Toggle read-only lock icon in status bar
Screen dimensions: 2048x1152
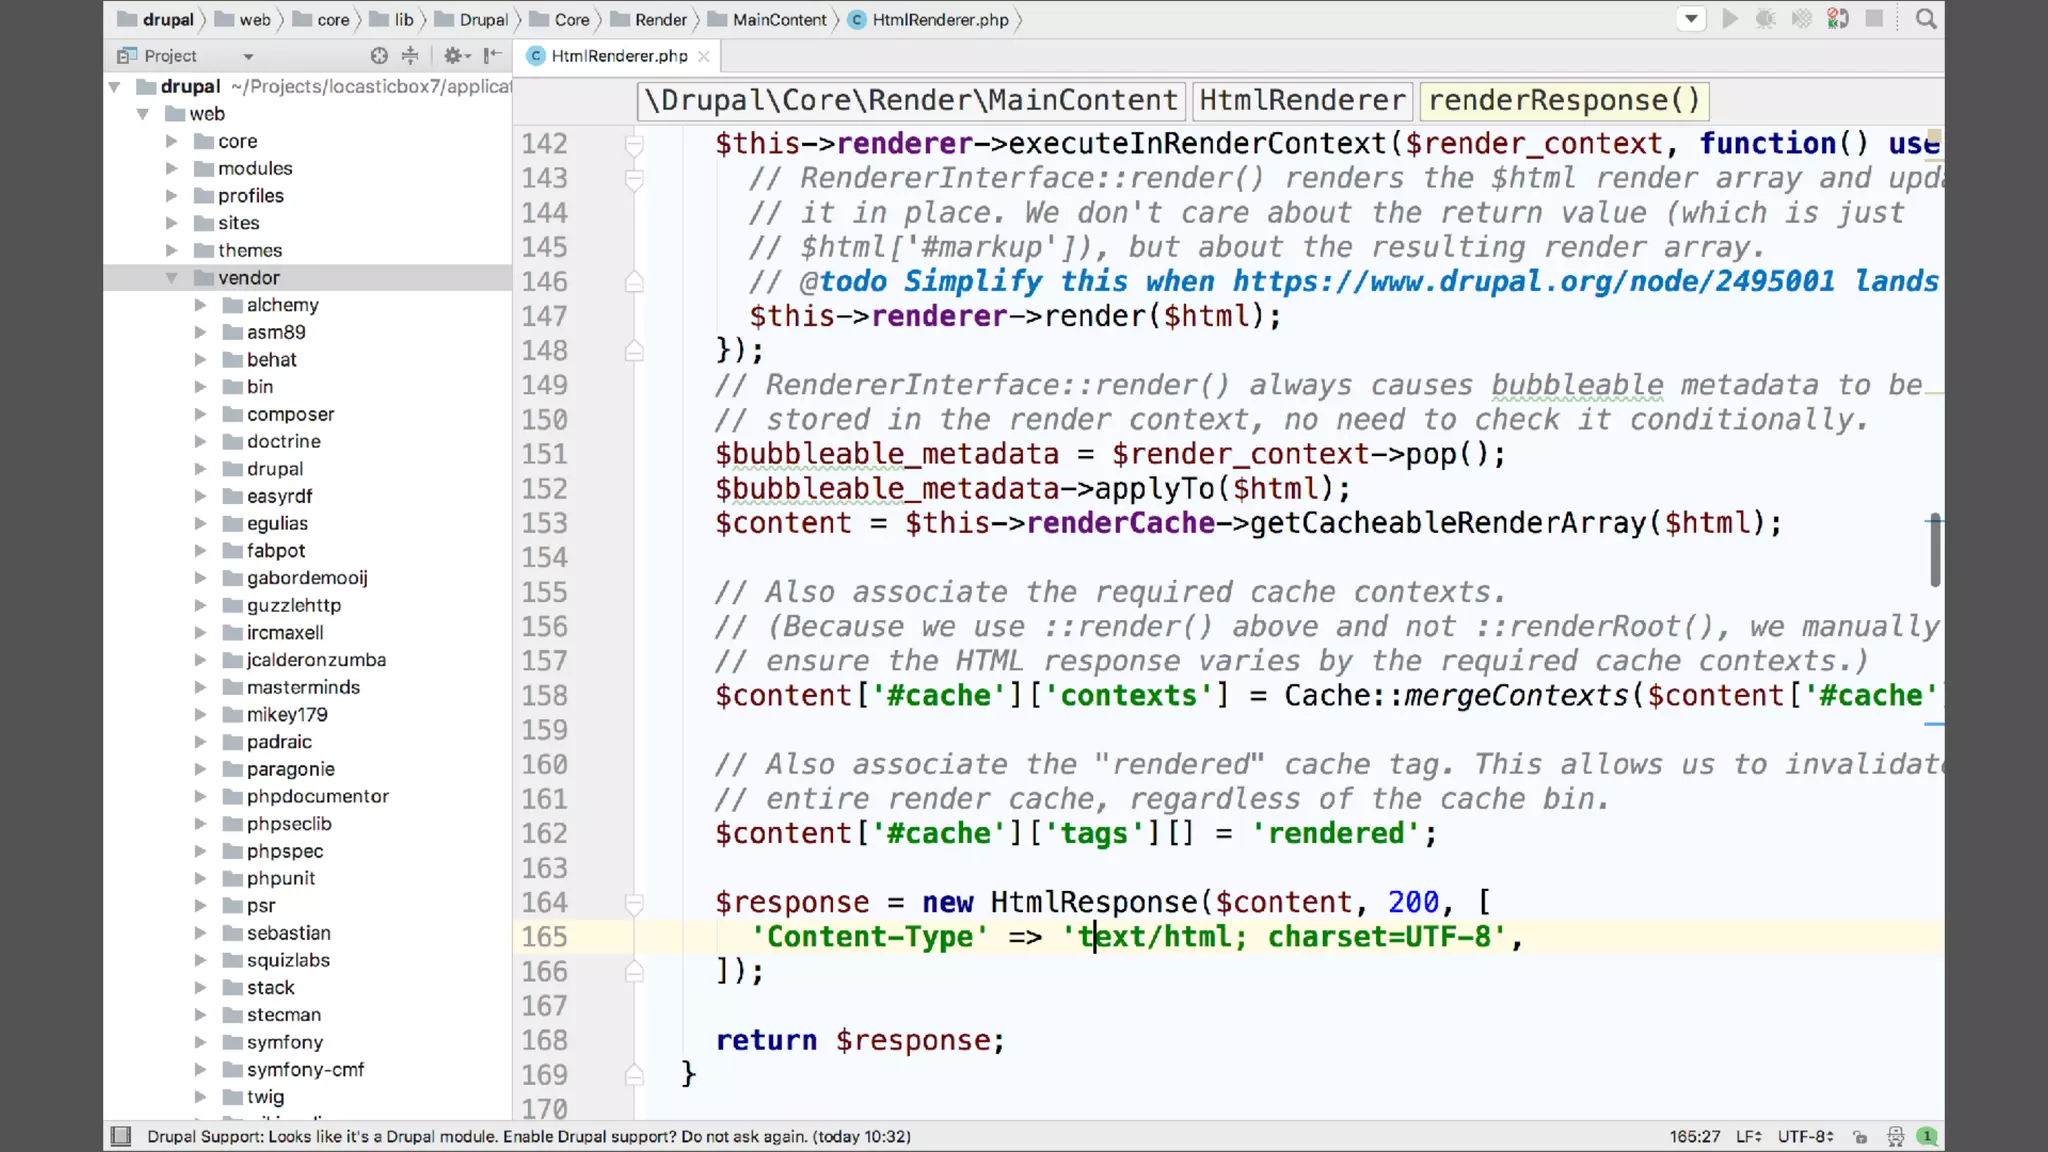point(1860,1136)
